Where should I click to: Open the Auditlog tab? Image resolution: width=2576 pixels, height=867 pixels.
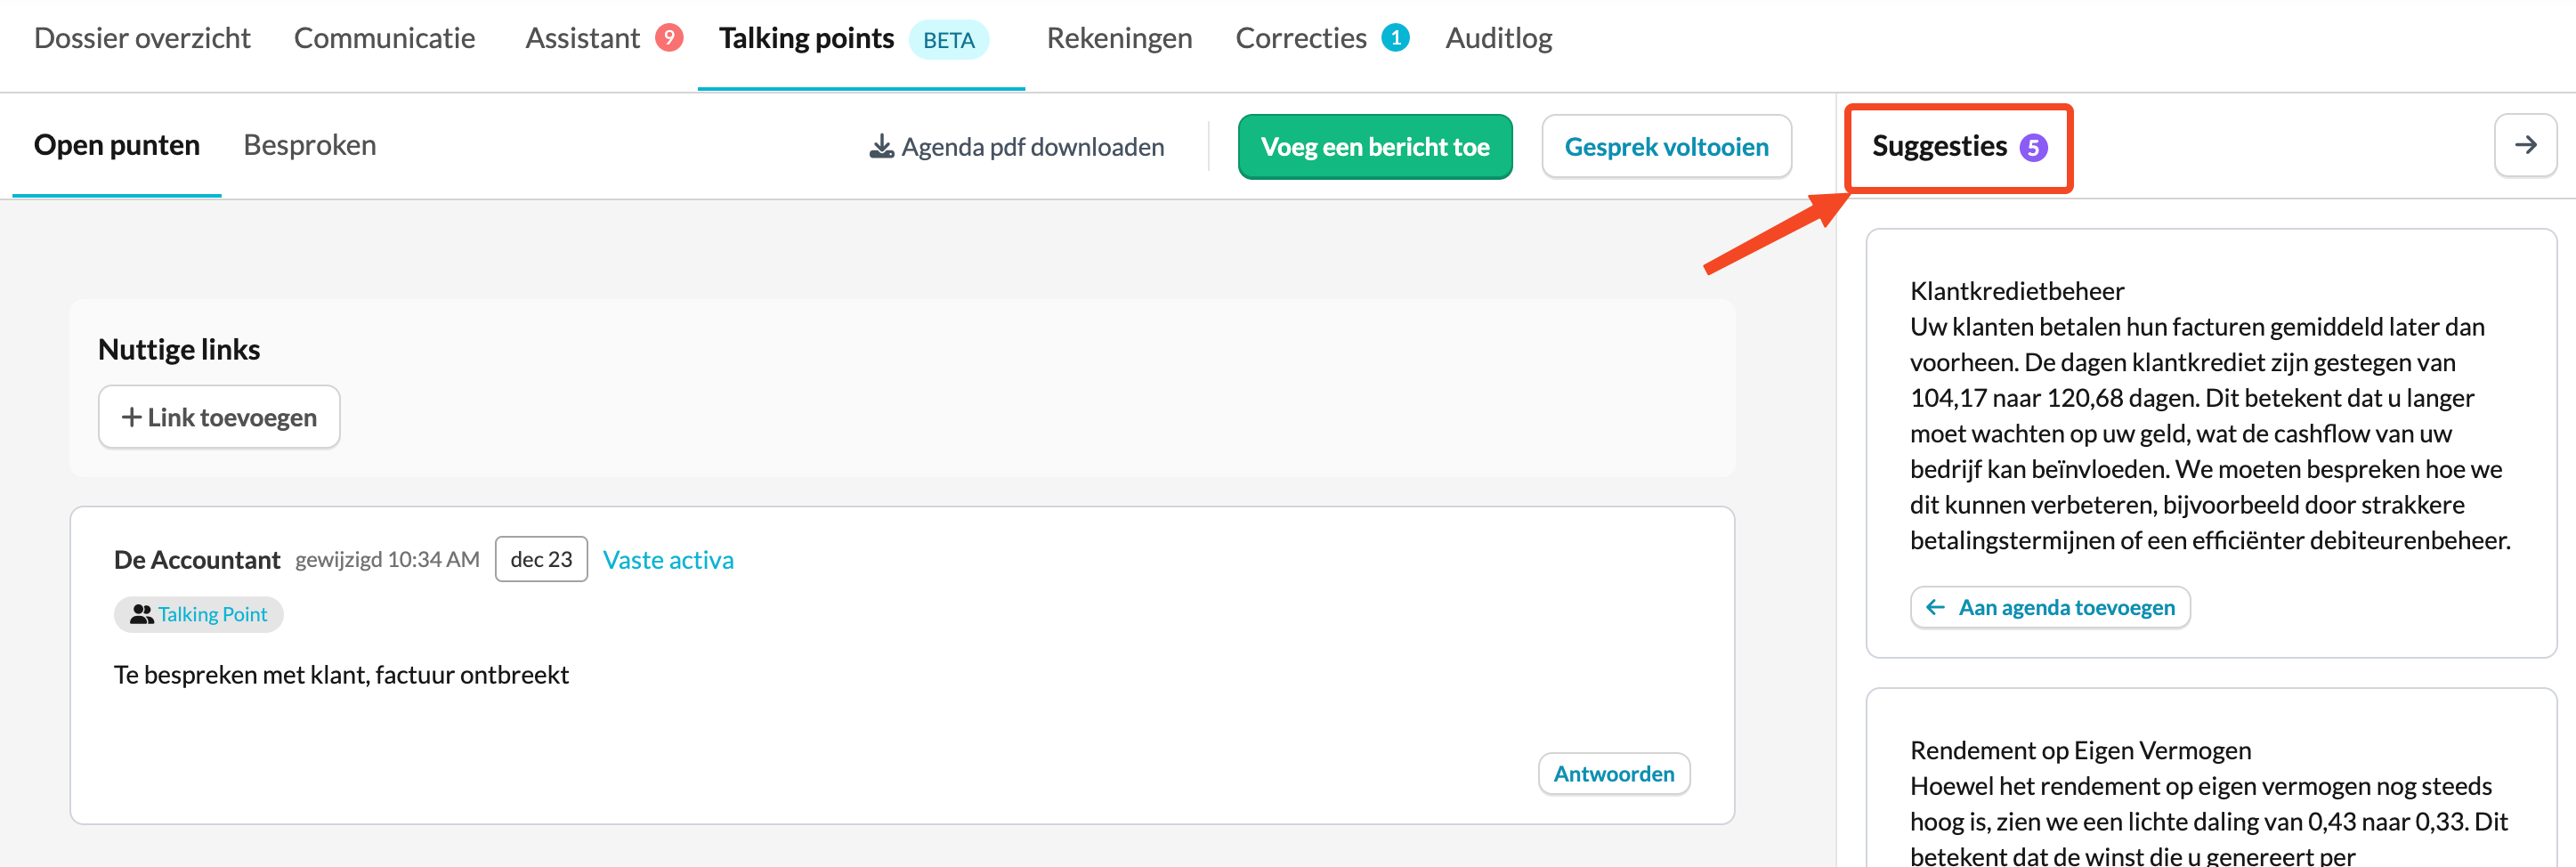[1498, 38]
